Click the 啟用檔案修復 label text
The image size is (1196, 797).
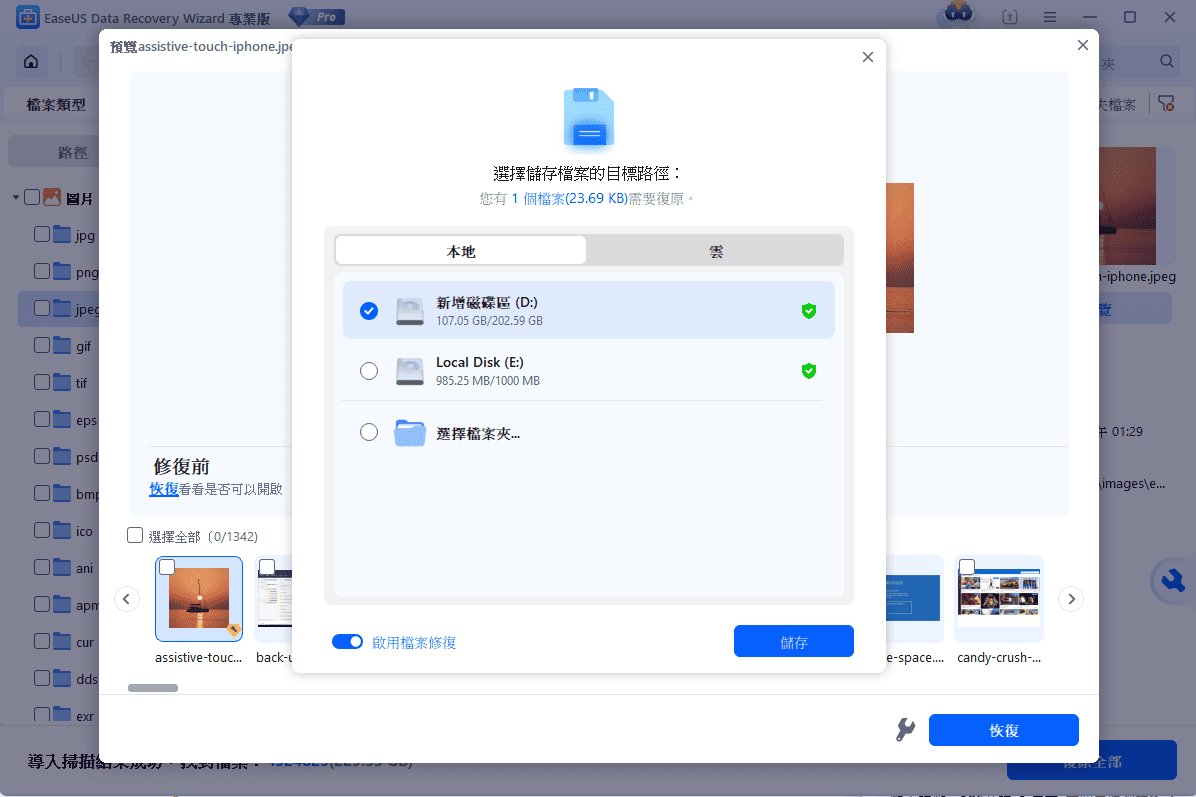414,642
